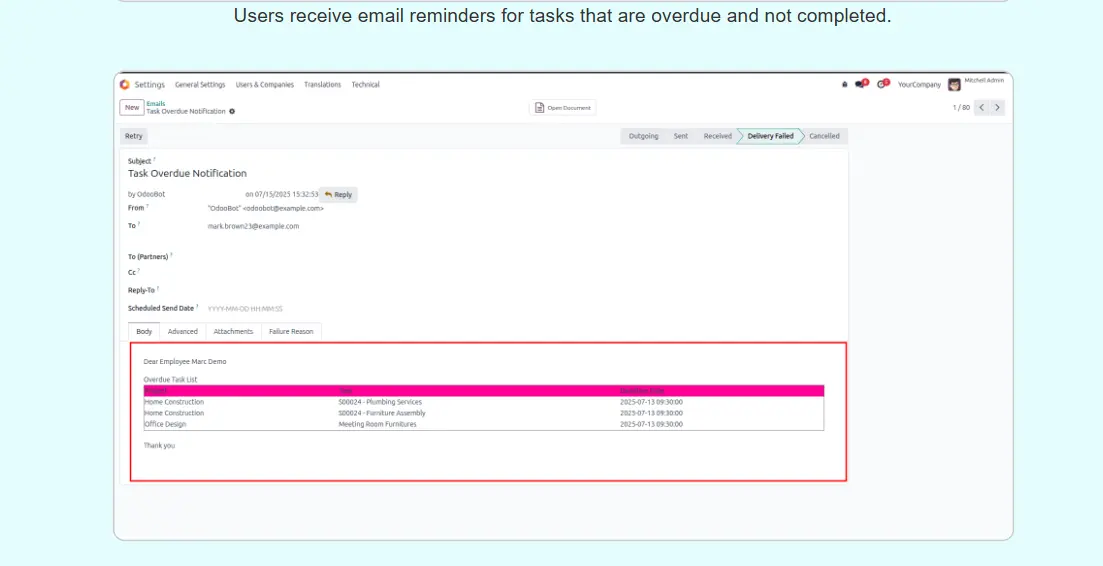
Task: Click the Odoo app logo icon
Action: point(125,85)
